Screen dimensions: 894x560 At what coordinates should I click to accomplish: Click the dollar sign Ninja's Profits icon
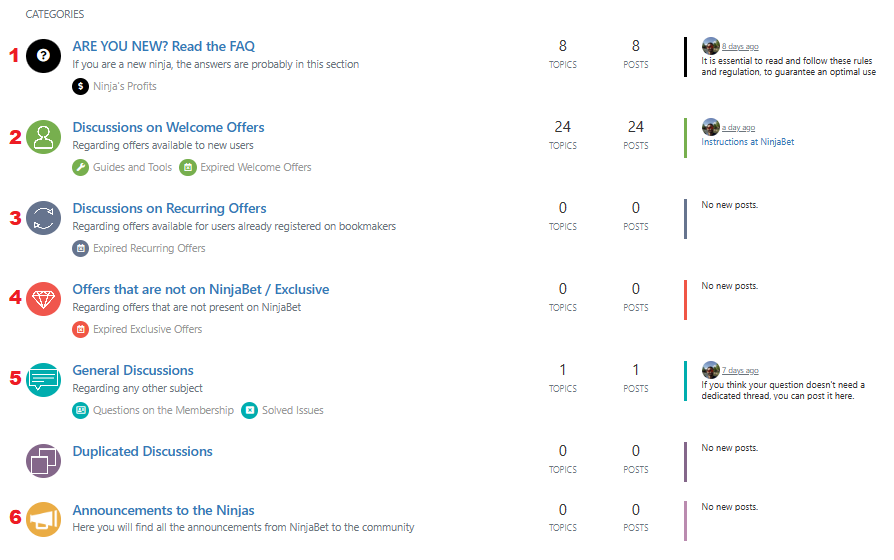point(80,86)
